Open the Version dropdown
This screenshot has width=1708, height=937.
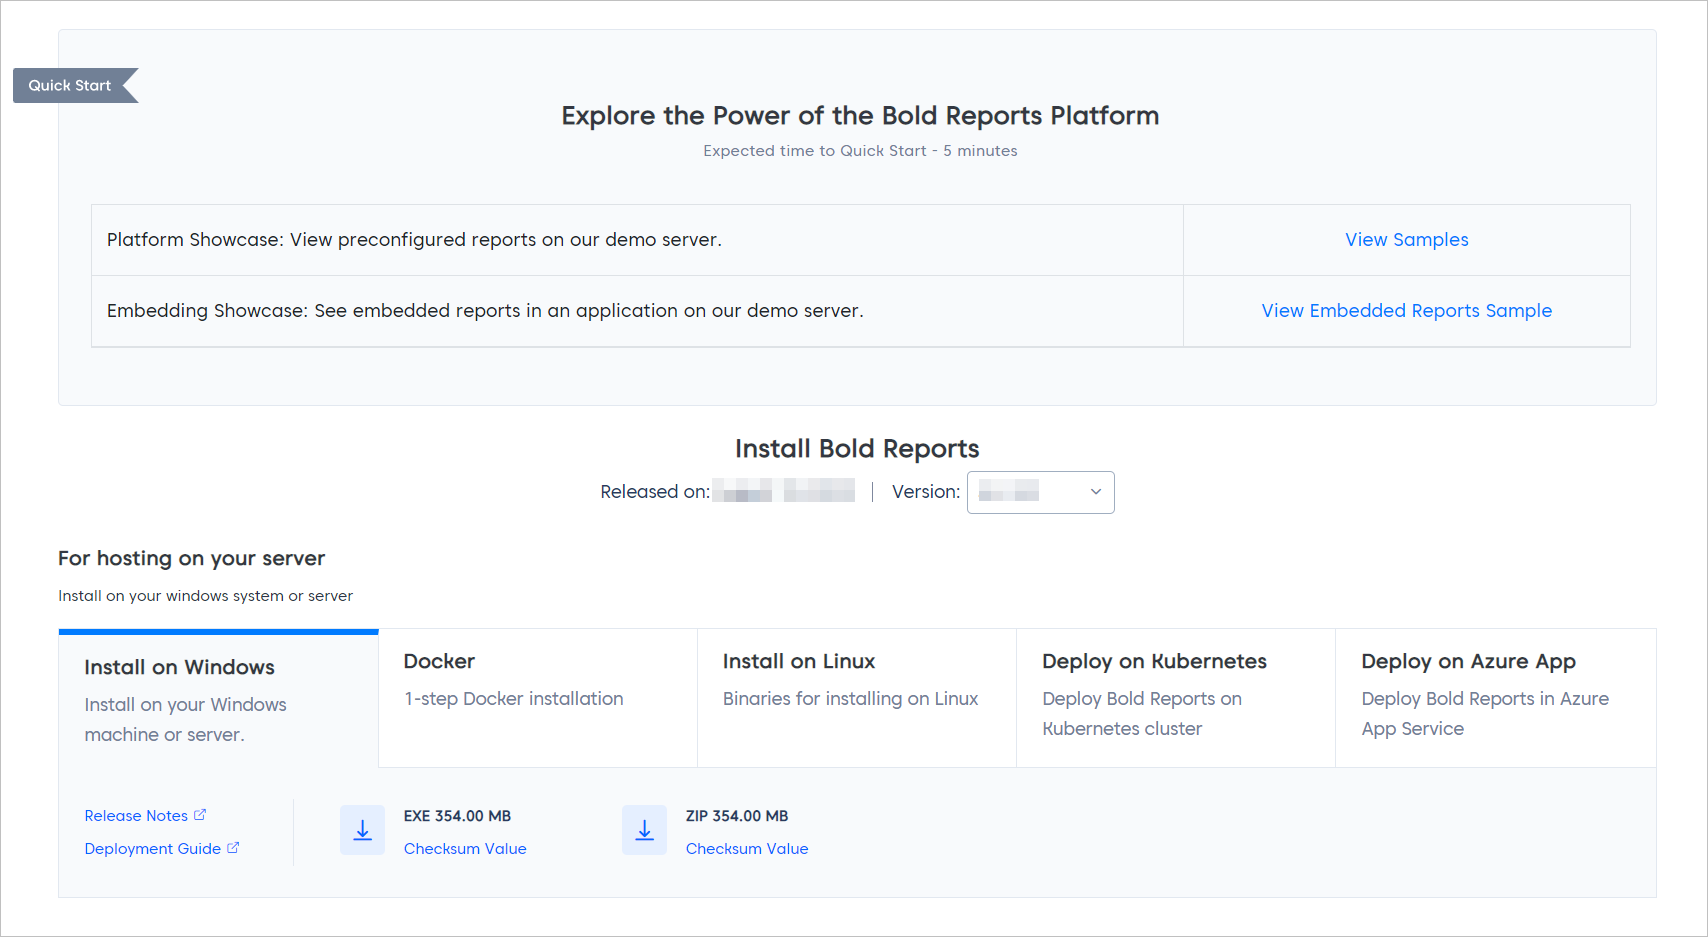point(1040,492)
